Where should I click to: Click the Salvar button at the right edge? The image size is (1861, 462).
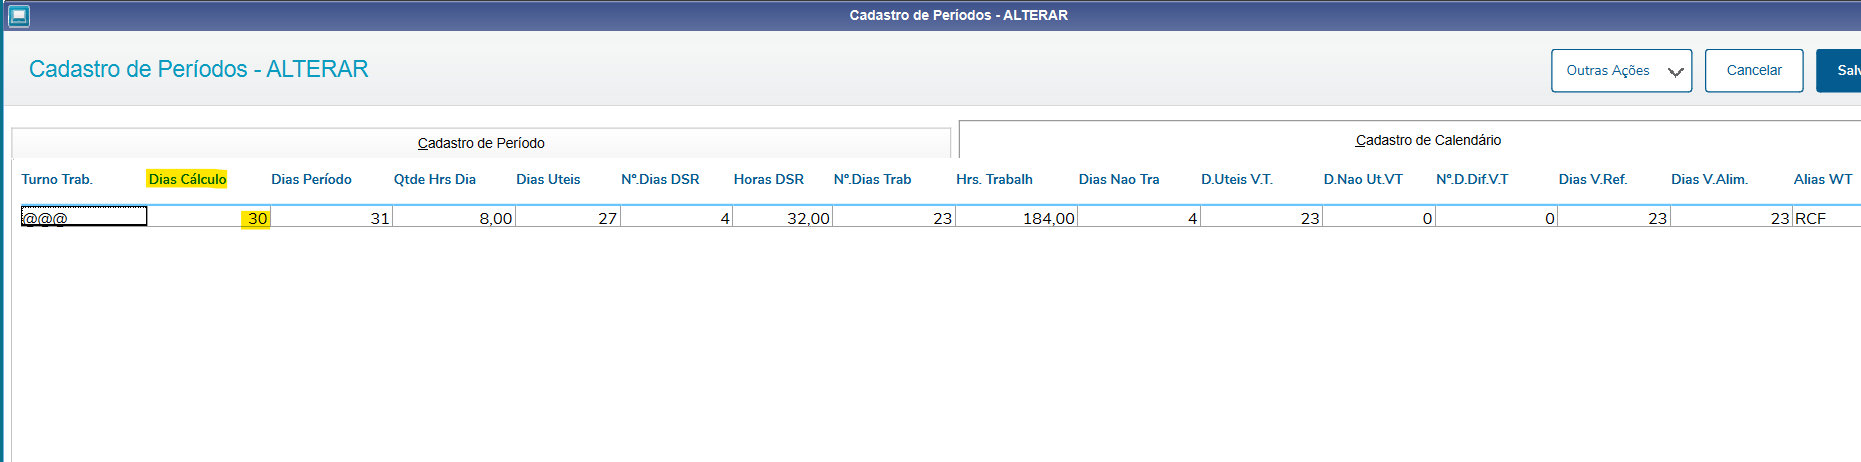click(1840, 71)
